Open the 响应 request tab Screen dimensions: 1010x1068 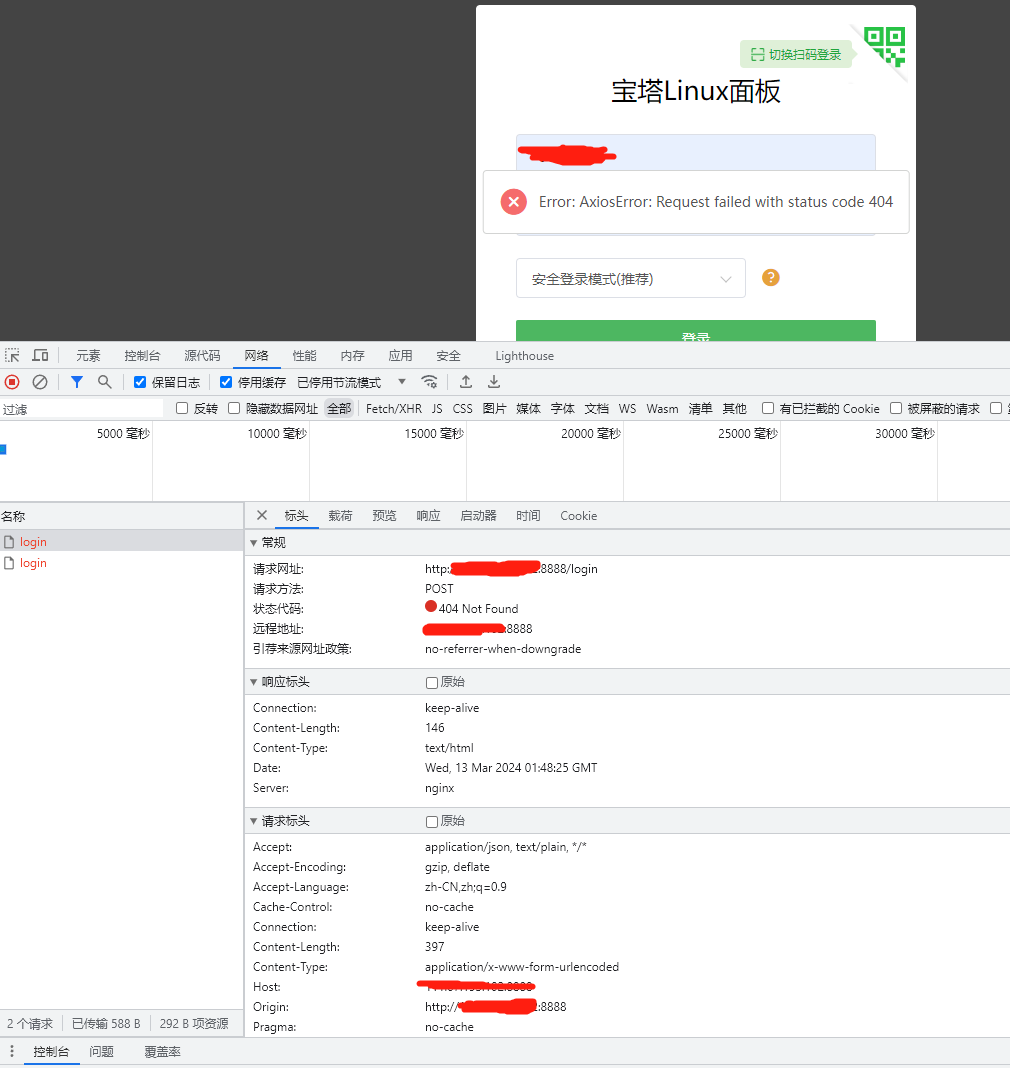[428, 516]
